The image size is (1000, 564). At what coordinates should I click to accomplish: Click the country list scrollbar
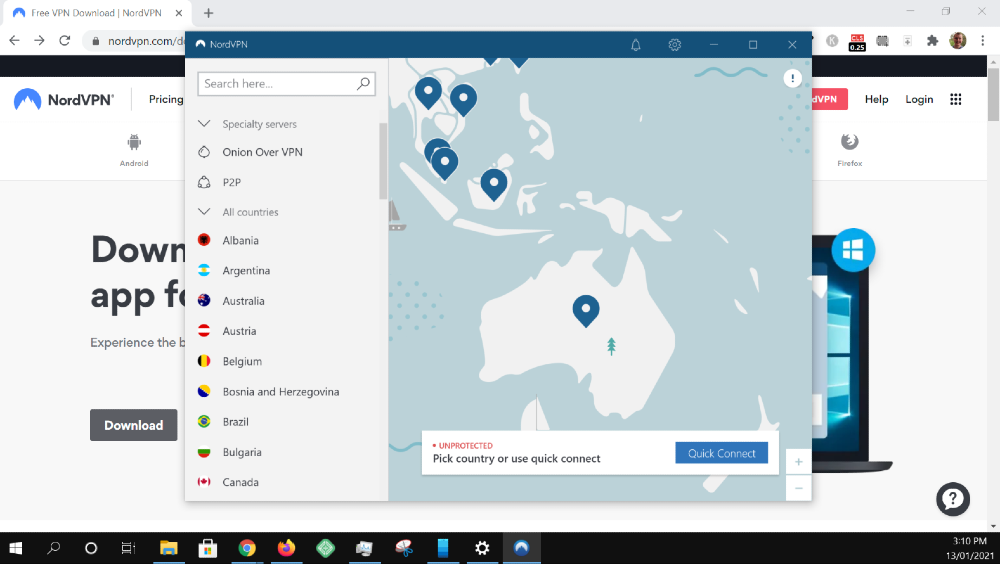[x=383, y=161]
